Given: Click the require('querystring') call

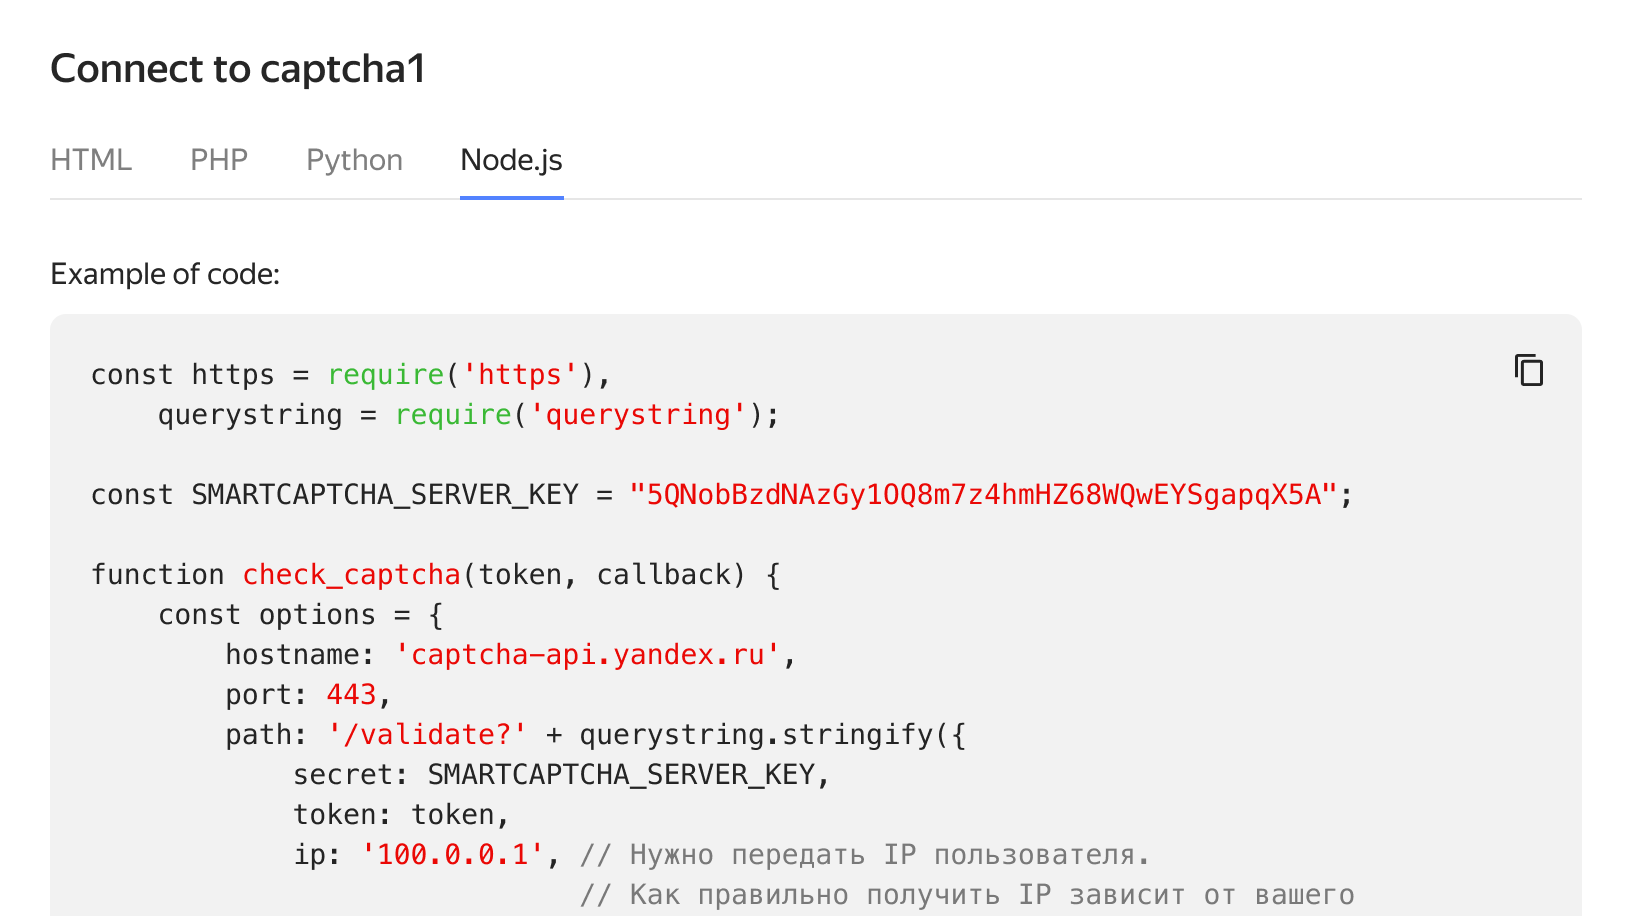Looking at the screenshot, I should (x=579, y=415).
